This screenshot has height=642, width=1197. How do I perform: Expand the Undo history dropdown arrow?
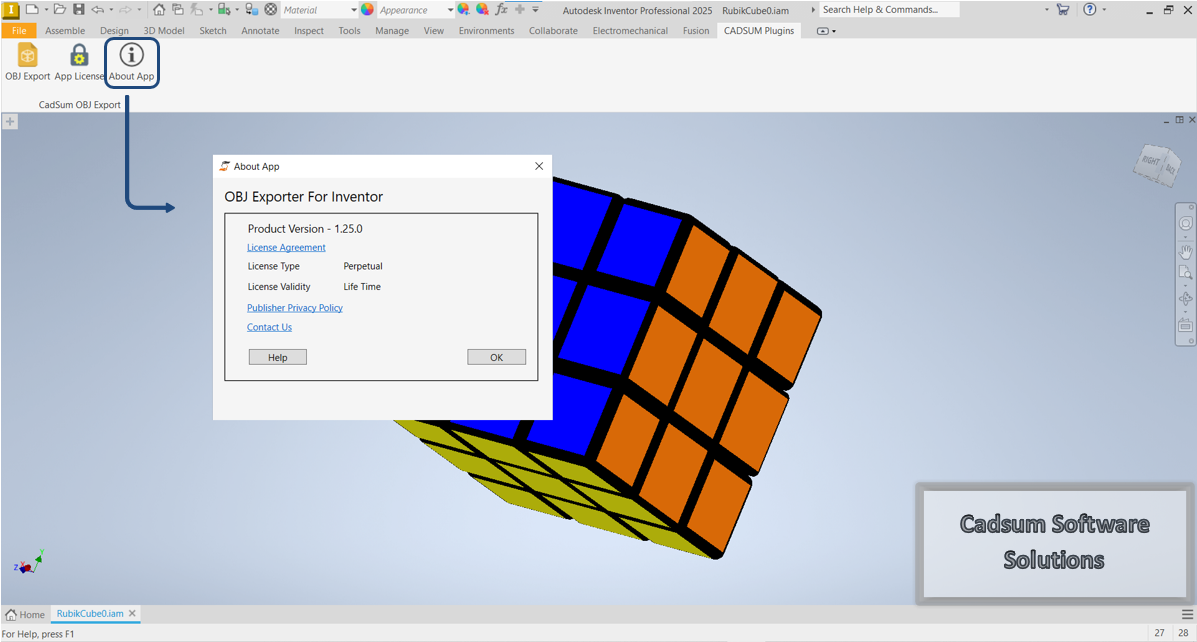tap(111, 10)
